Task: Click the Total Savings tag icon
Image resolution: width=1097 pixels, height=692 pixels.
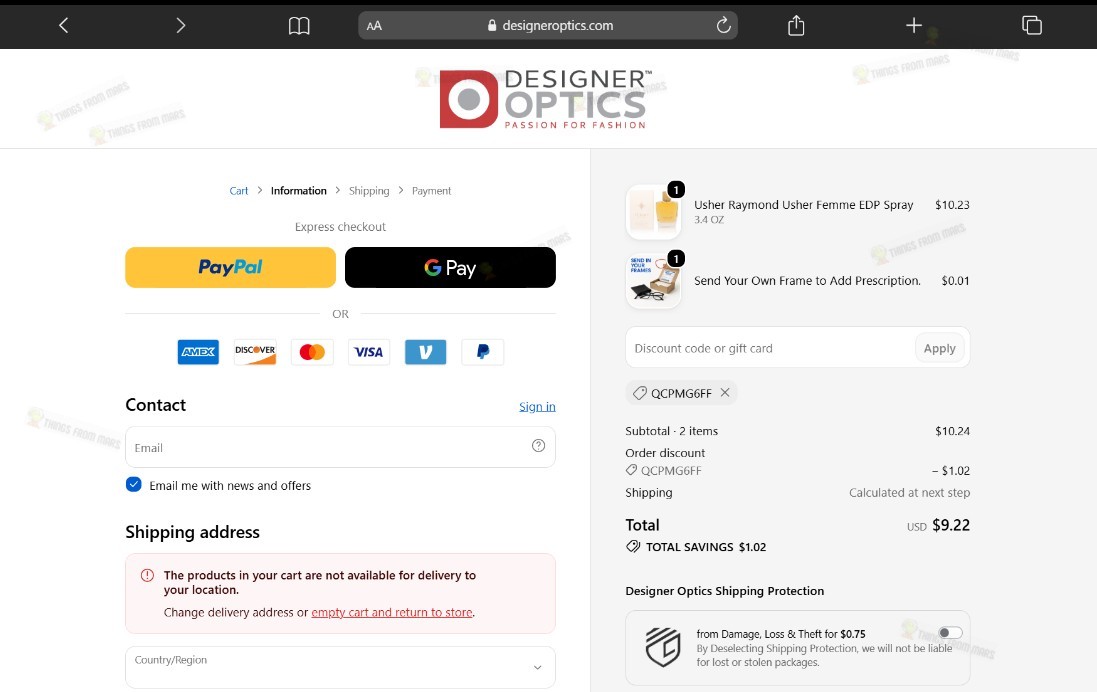Action: pyautogui.click(x=633, y=546)
